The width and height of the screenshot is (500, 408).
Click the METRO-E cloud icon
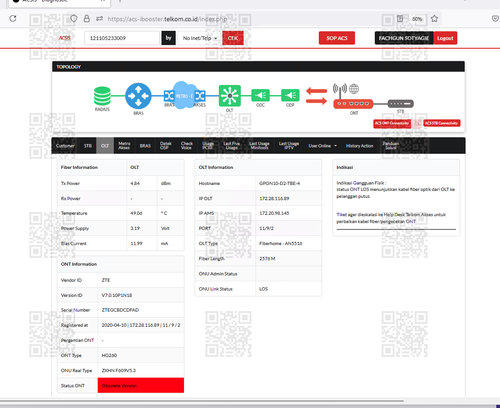183,95
